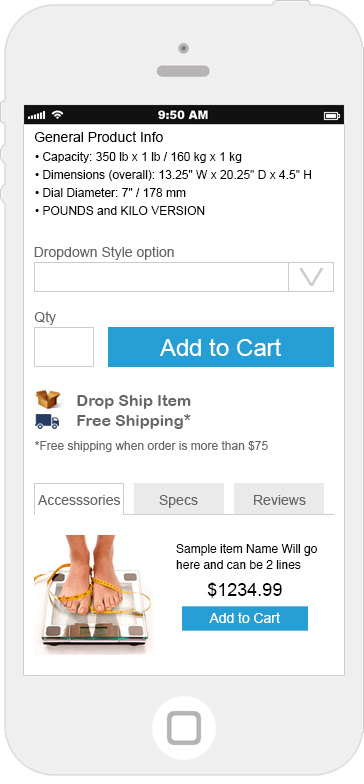Open dropdown using the chevron arrow
The width and height of the screenshot is (364, 784).
pyautogui.click(x=311, y=277)
